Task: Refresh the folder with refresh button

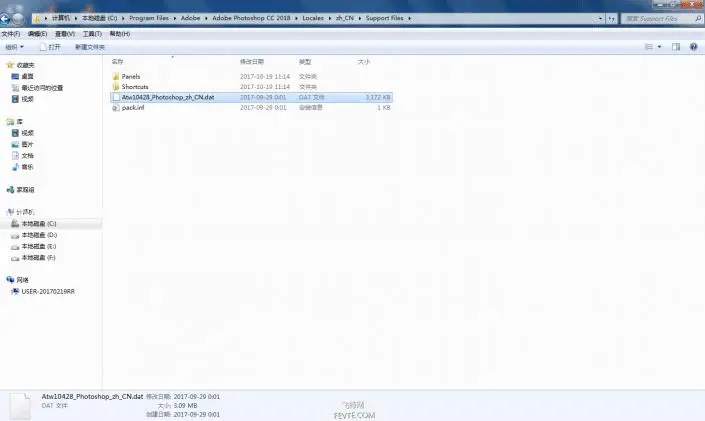Action: click(611, 18)
